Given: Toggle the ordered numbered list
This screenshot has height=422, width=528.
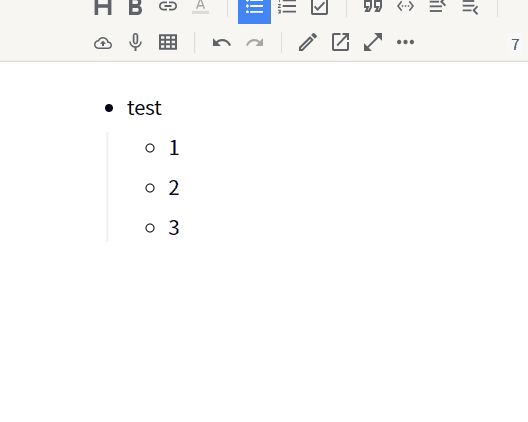Looking at the screenshot, I should pyautogui.click(x=287, y=7).
